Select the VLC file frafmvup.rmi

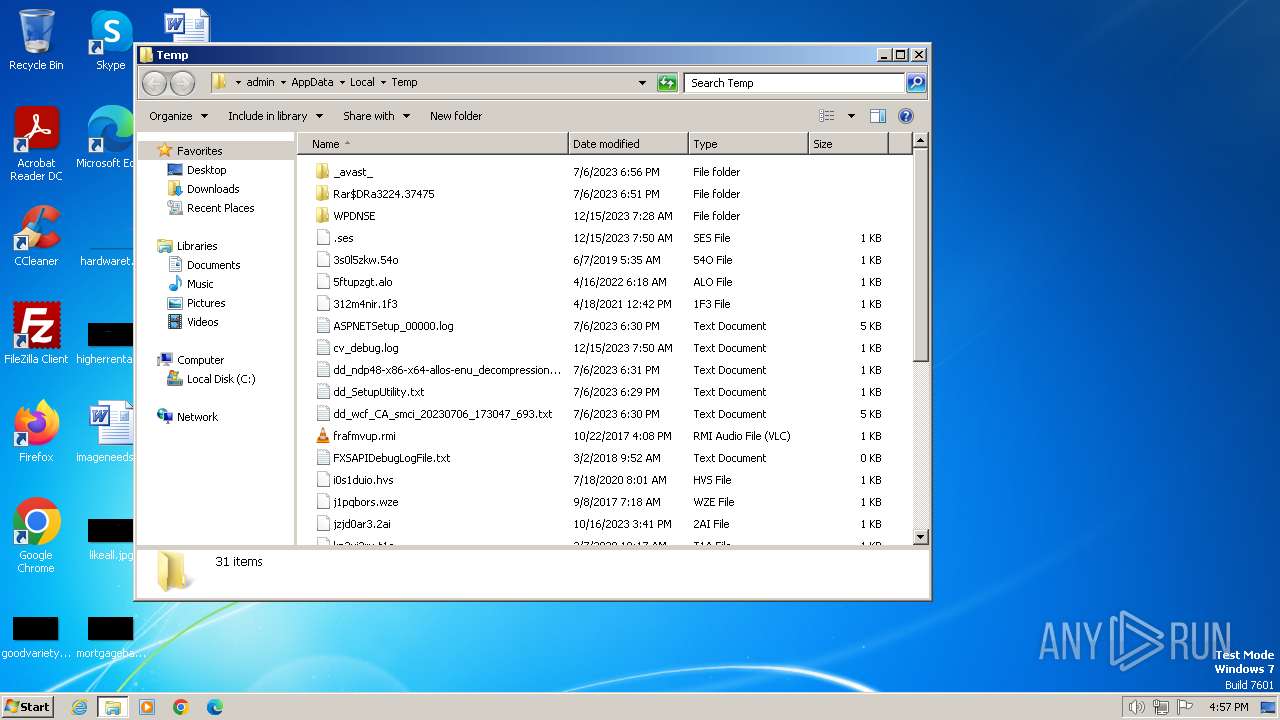(x=364, y=436)
